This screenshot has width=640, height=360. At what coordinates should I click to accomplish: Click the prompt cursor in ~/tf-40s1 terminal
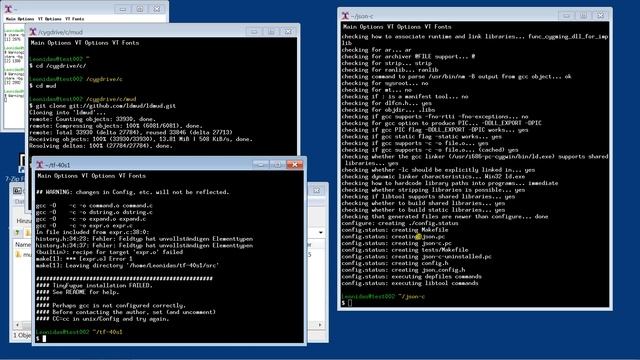point(44,338)
